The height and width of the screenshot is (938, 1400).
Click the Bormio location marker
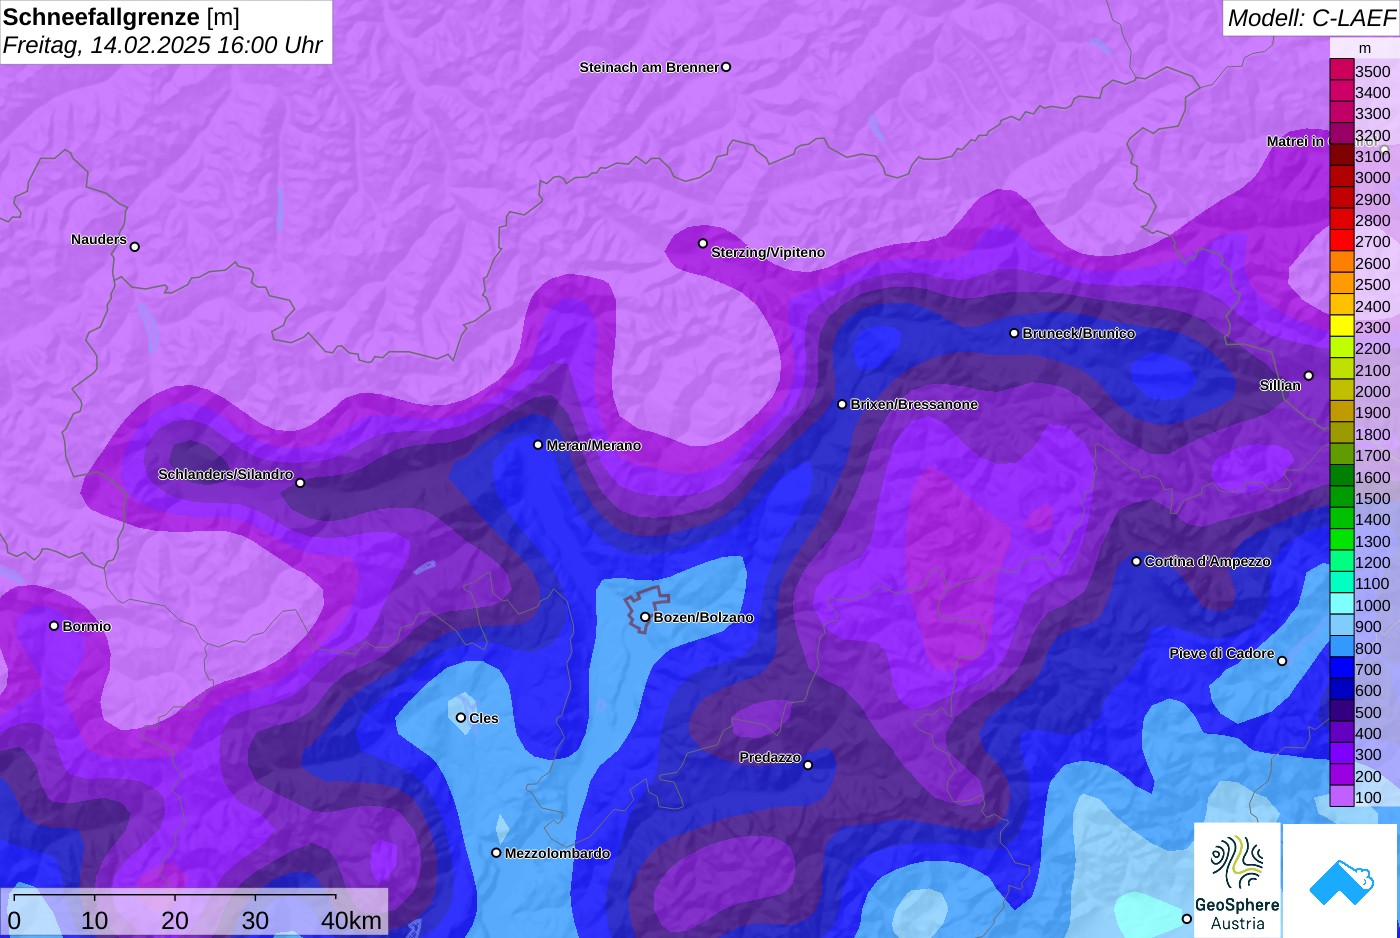(54, 626)
